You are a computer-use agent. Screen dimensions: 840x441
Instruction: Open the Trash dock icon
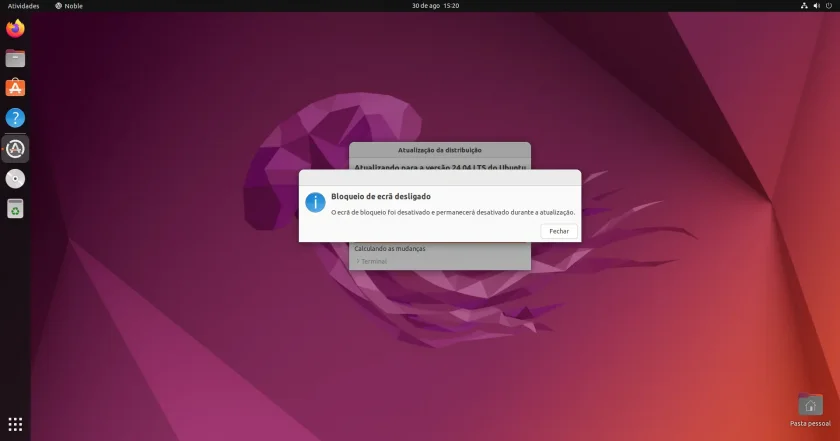click(x=15, y=209)
